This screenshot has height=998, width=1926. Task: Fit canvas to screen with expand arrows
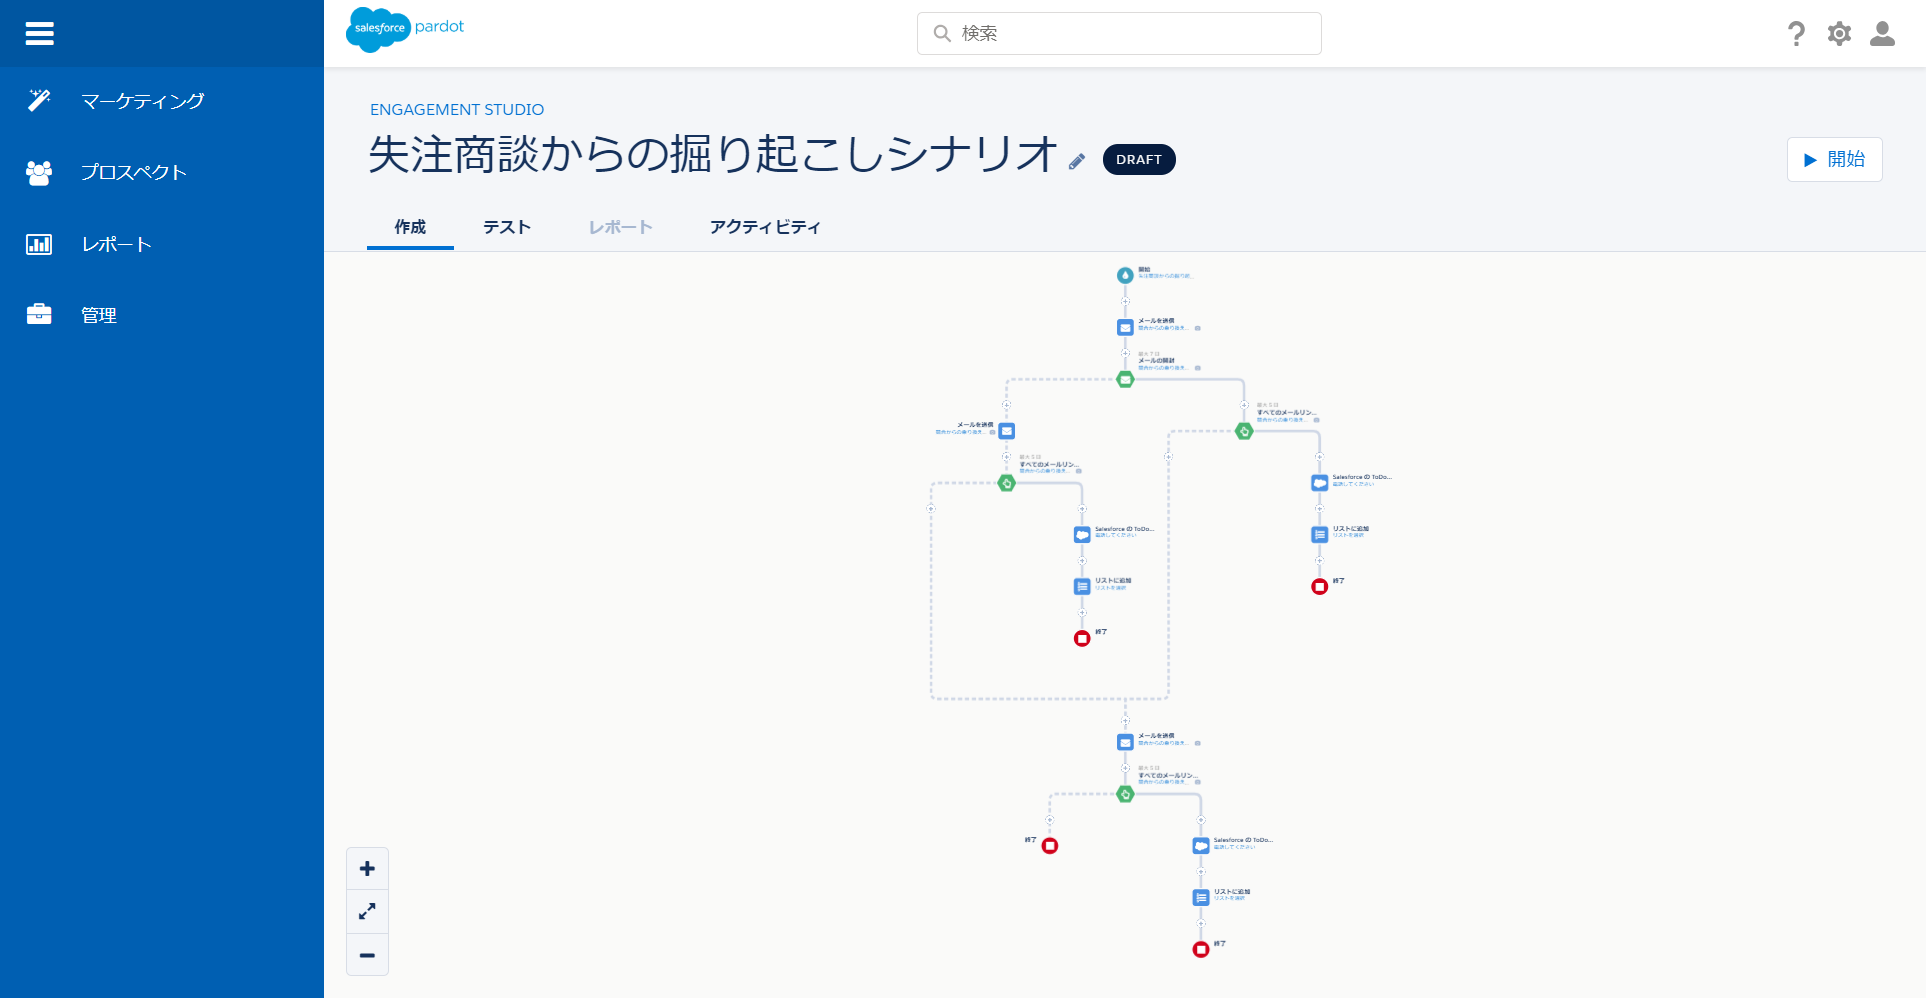coord(367,912)
